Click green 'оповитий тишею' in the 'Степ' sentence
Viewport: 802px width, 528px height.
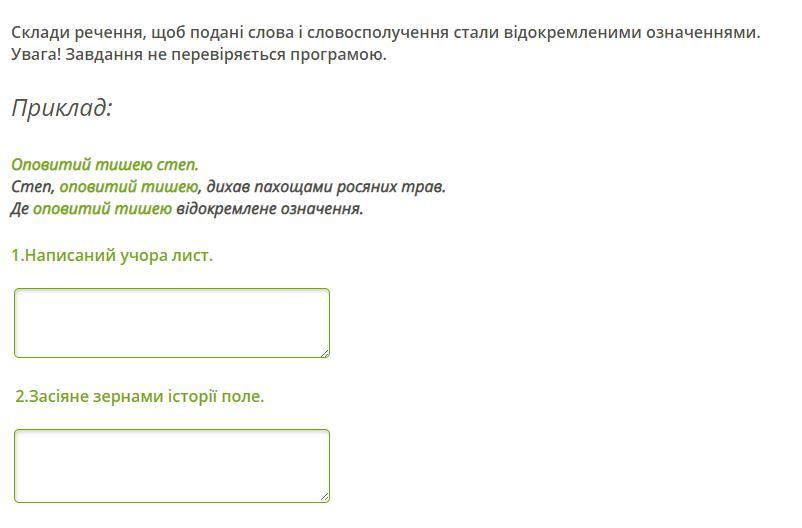coord(129,187)
